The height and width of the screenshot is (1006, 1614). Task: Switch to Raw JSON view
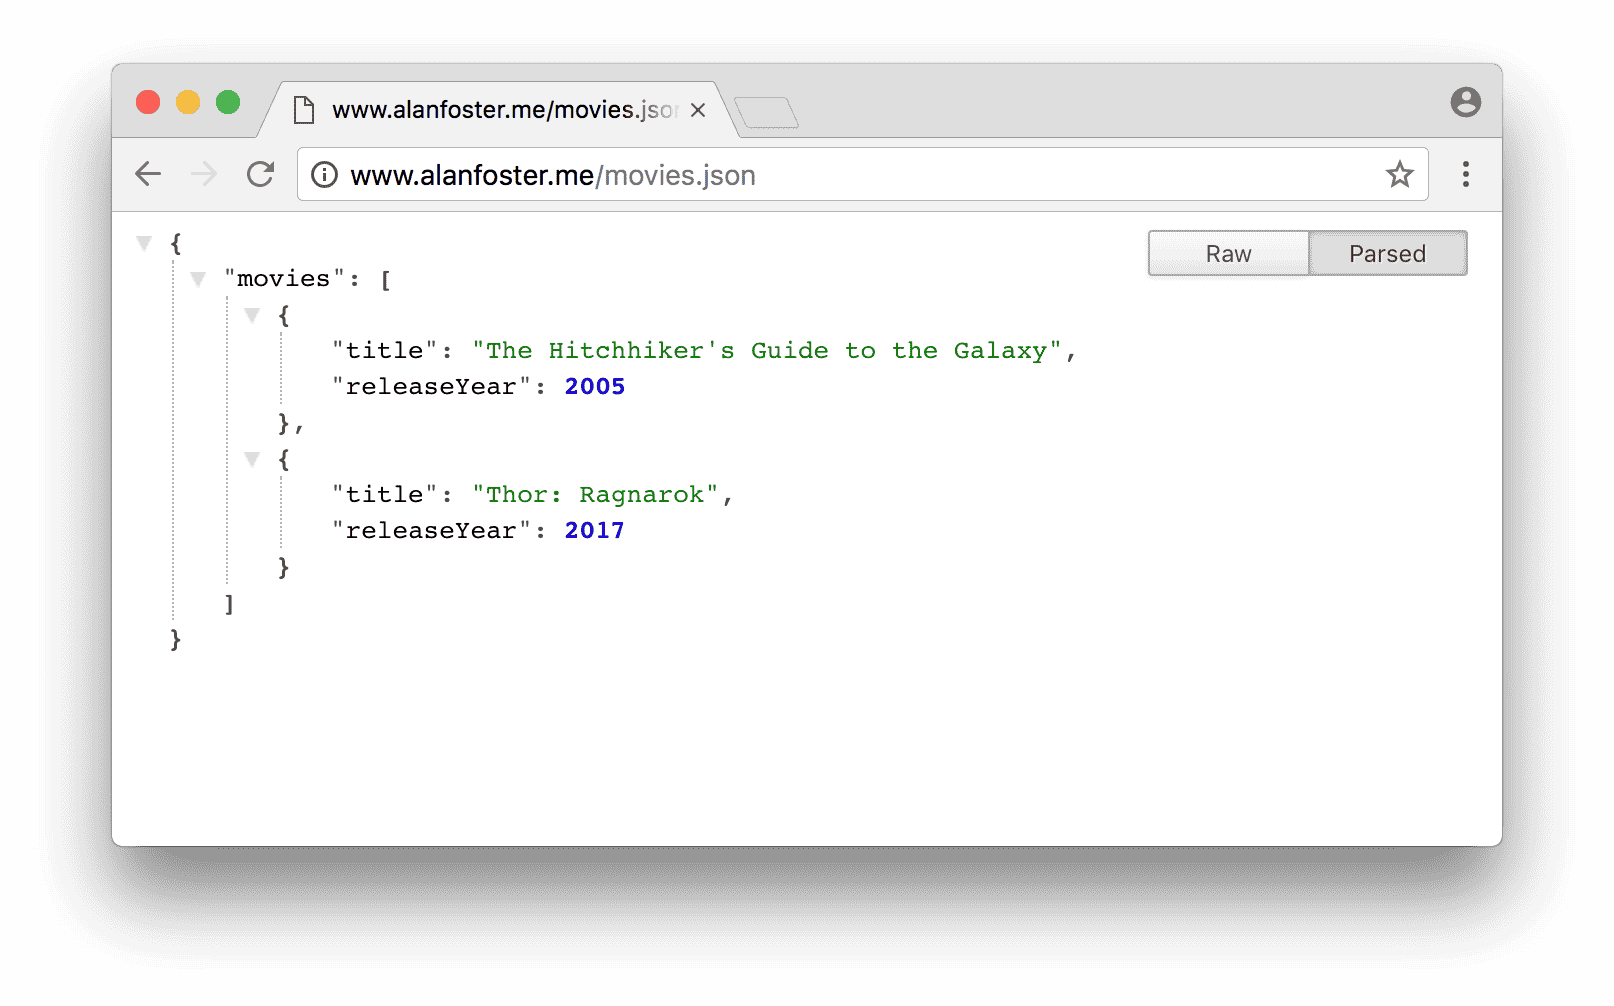[1228, 254]
